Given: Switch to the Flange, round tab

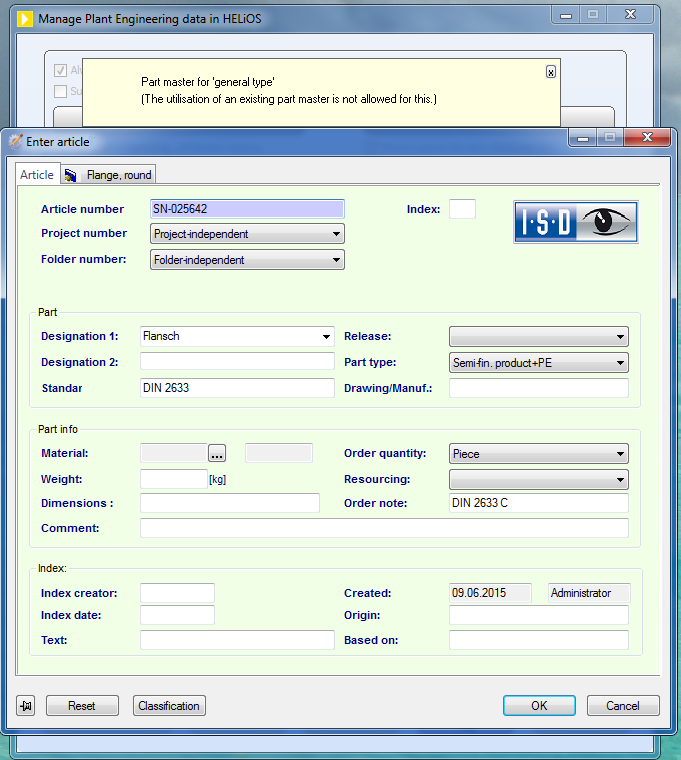Looking at the screenshot, I should [118, 175].
